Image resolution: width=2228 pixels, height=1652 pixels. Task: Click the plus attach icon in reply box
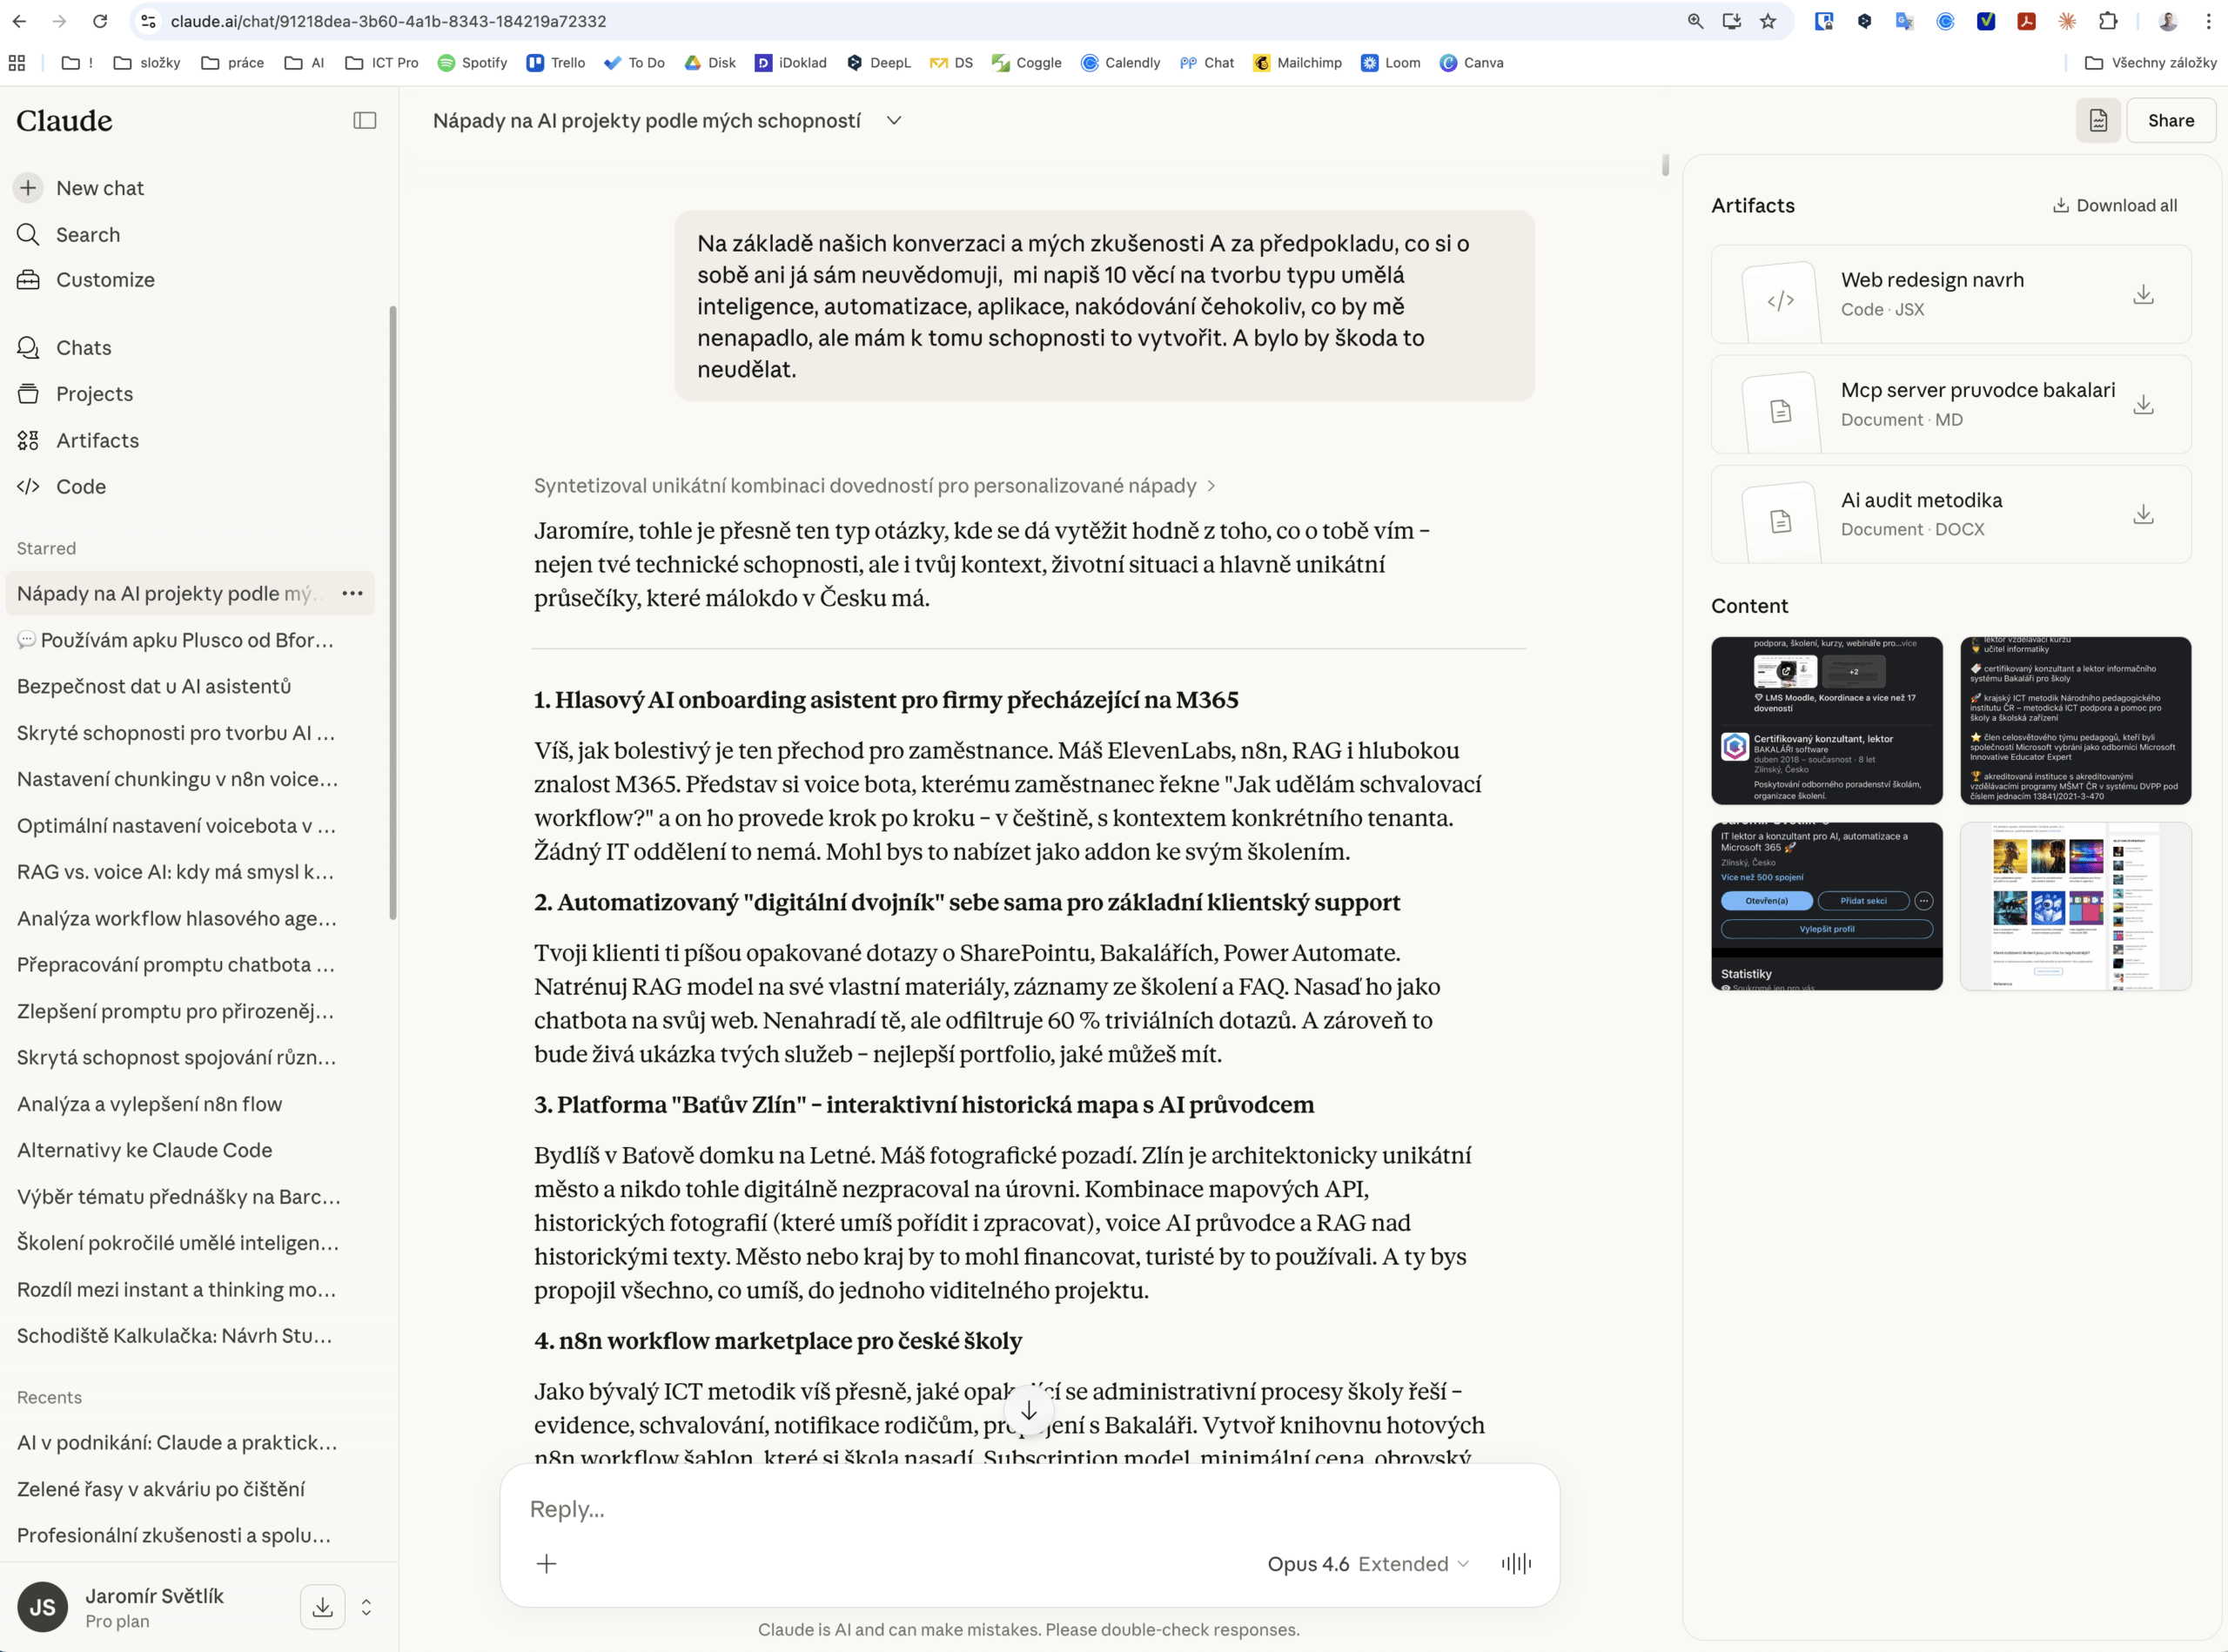tap(546, 1563)
